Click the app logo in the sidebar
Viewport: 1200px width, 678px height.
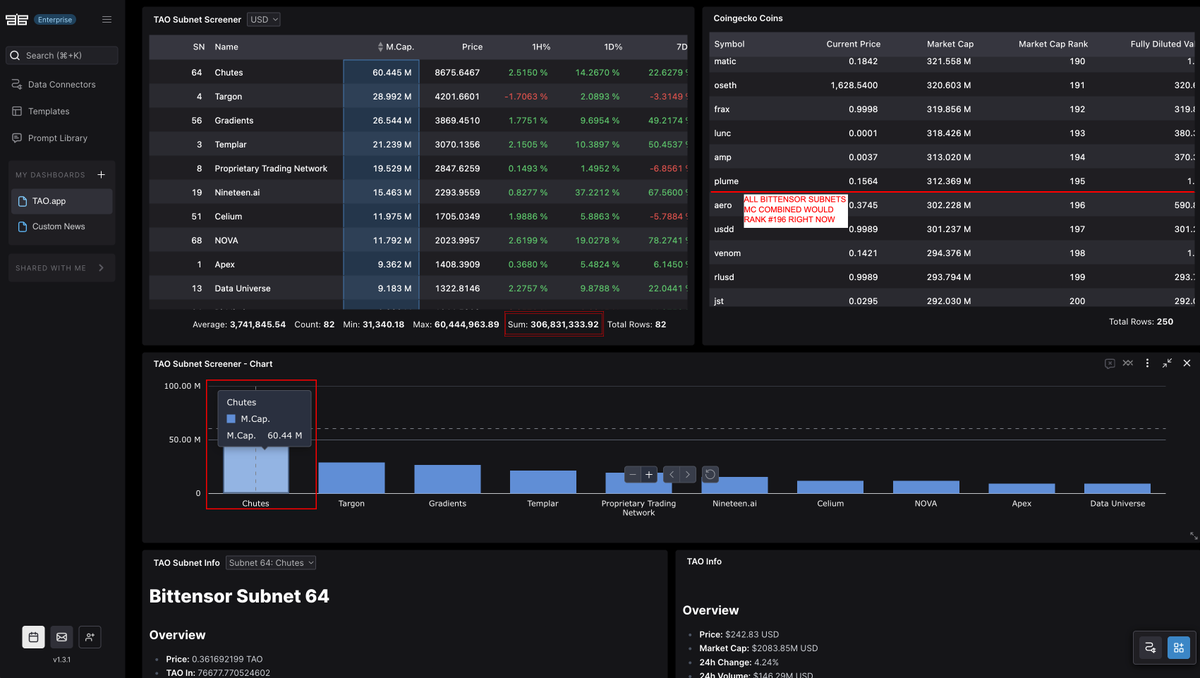(17, 19)
